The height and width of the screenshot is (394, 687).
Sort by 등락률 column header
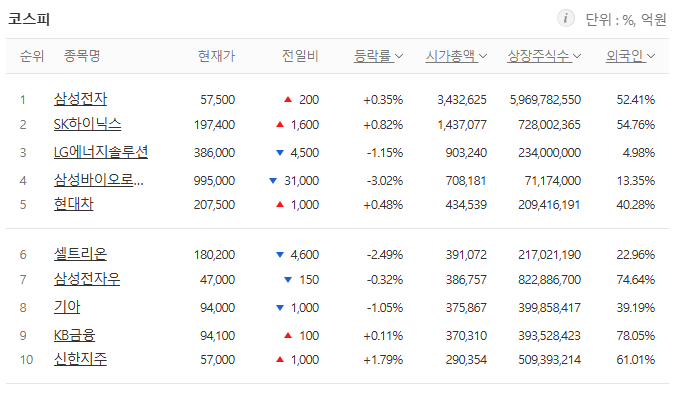372,56
